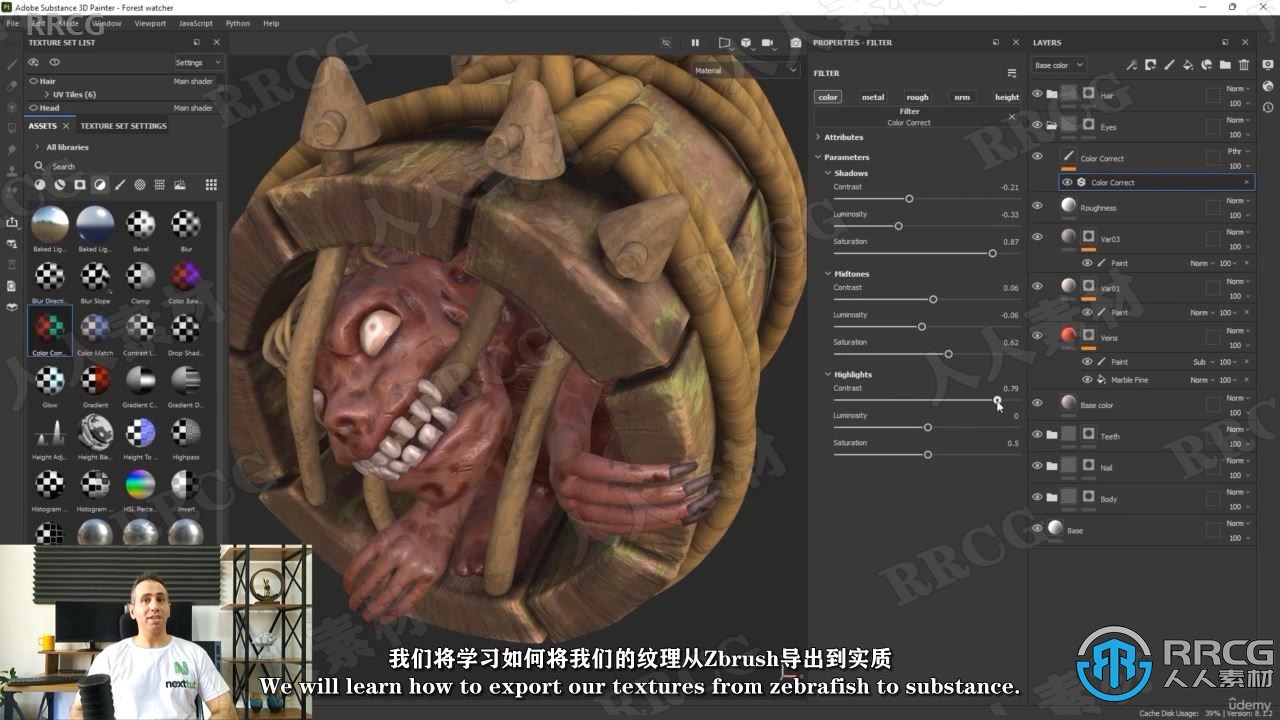The height and width of the screenshot is (720, 1280).
Task: Collapse the Highlights section
Action: coord(828,374)
